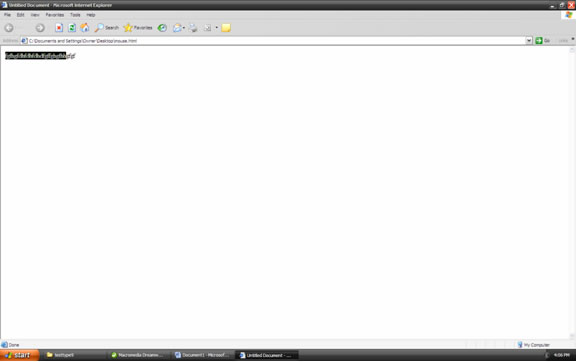Click the Done status bar text
The height and width of the screenshot is (362, 577).
click(x=14, y=345)
